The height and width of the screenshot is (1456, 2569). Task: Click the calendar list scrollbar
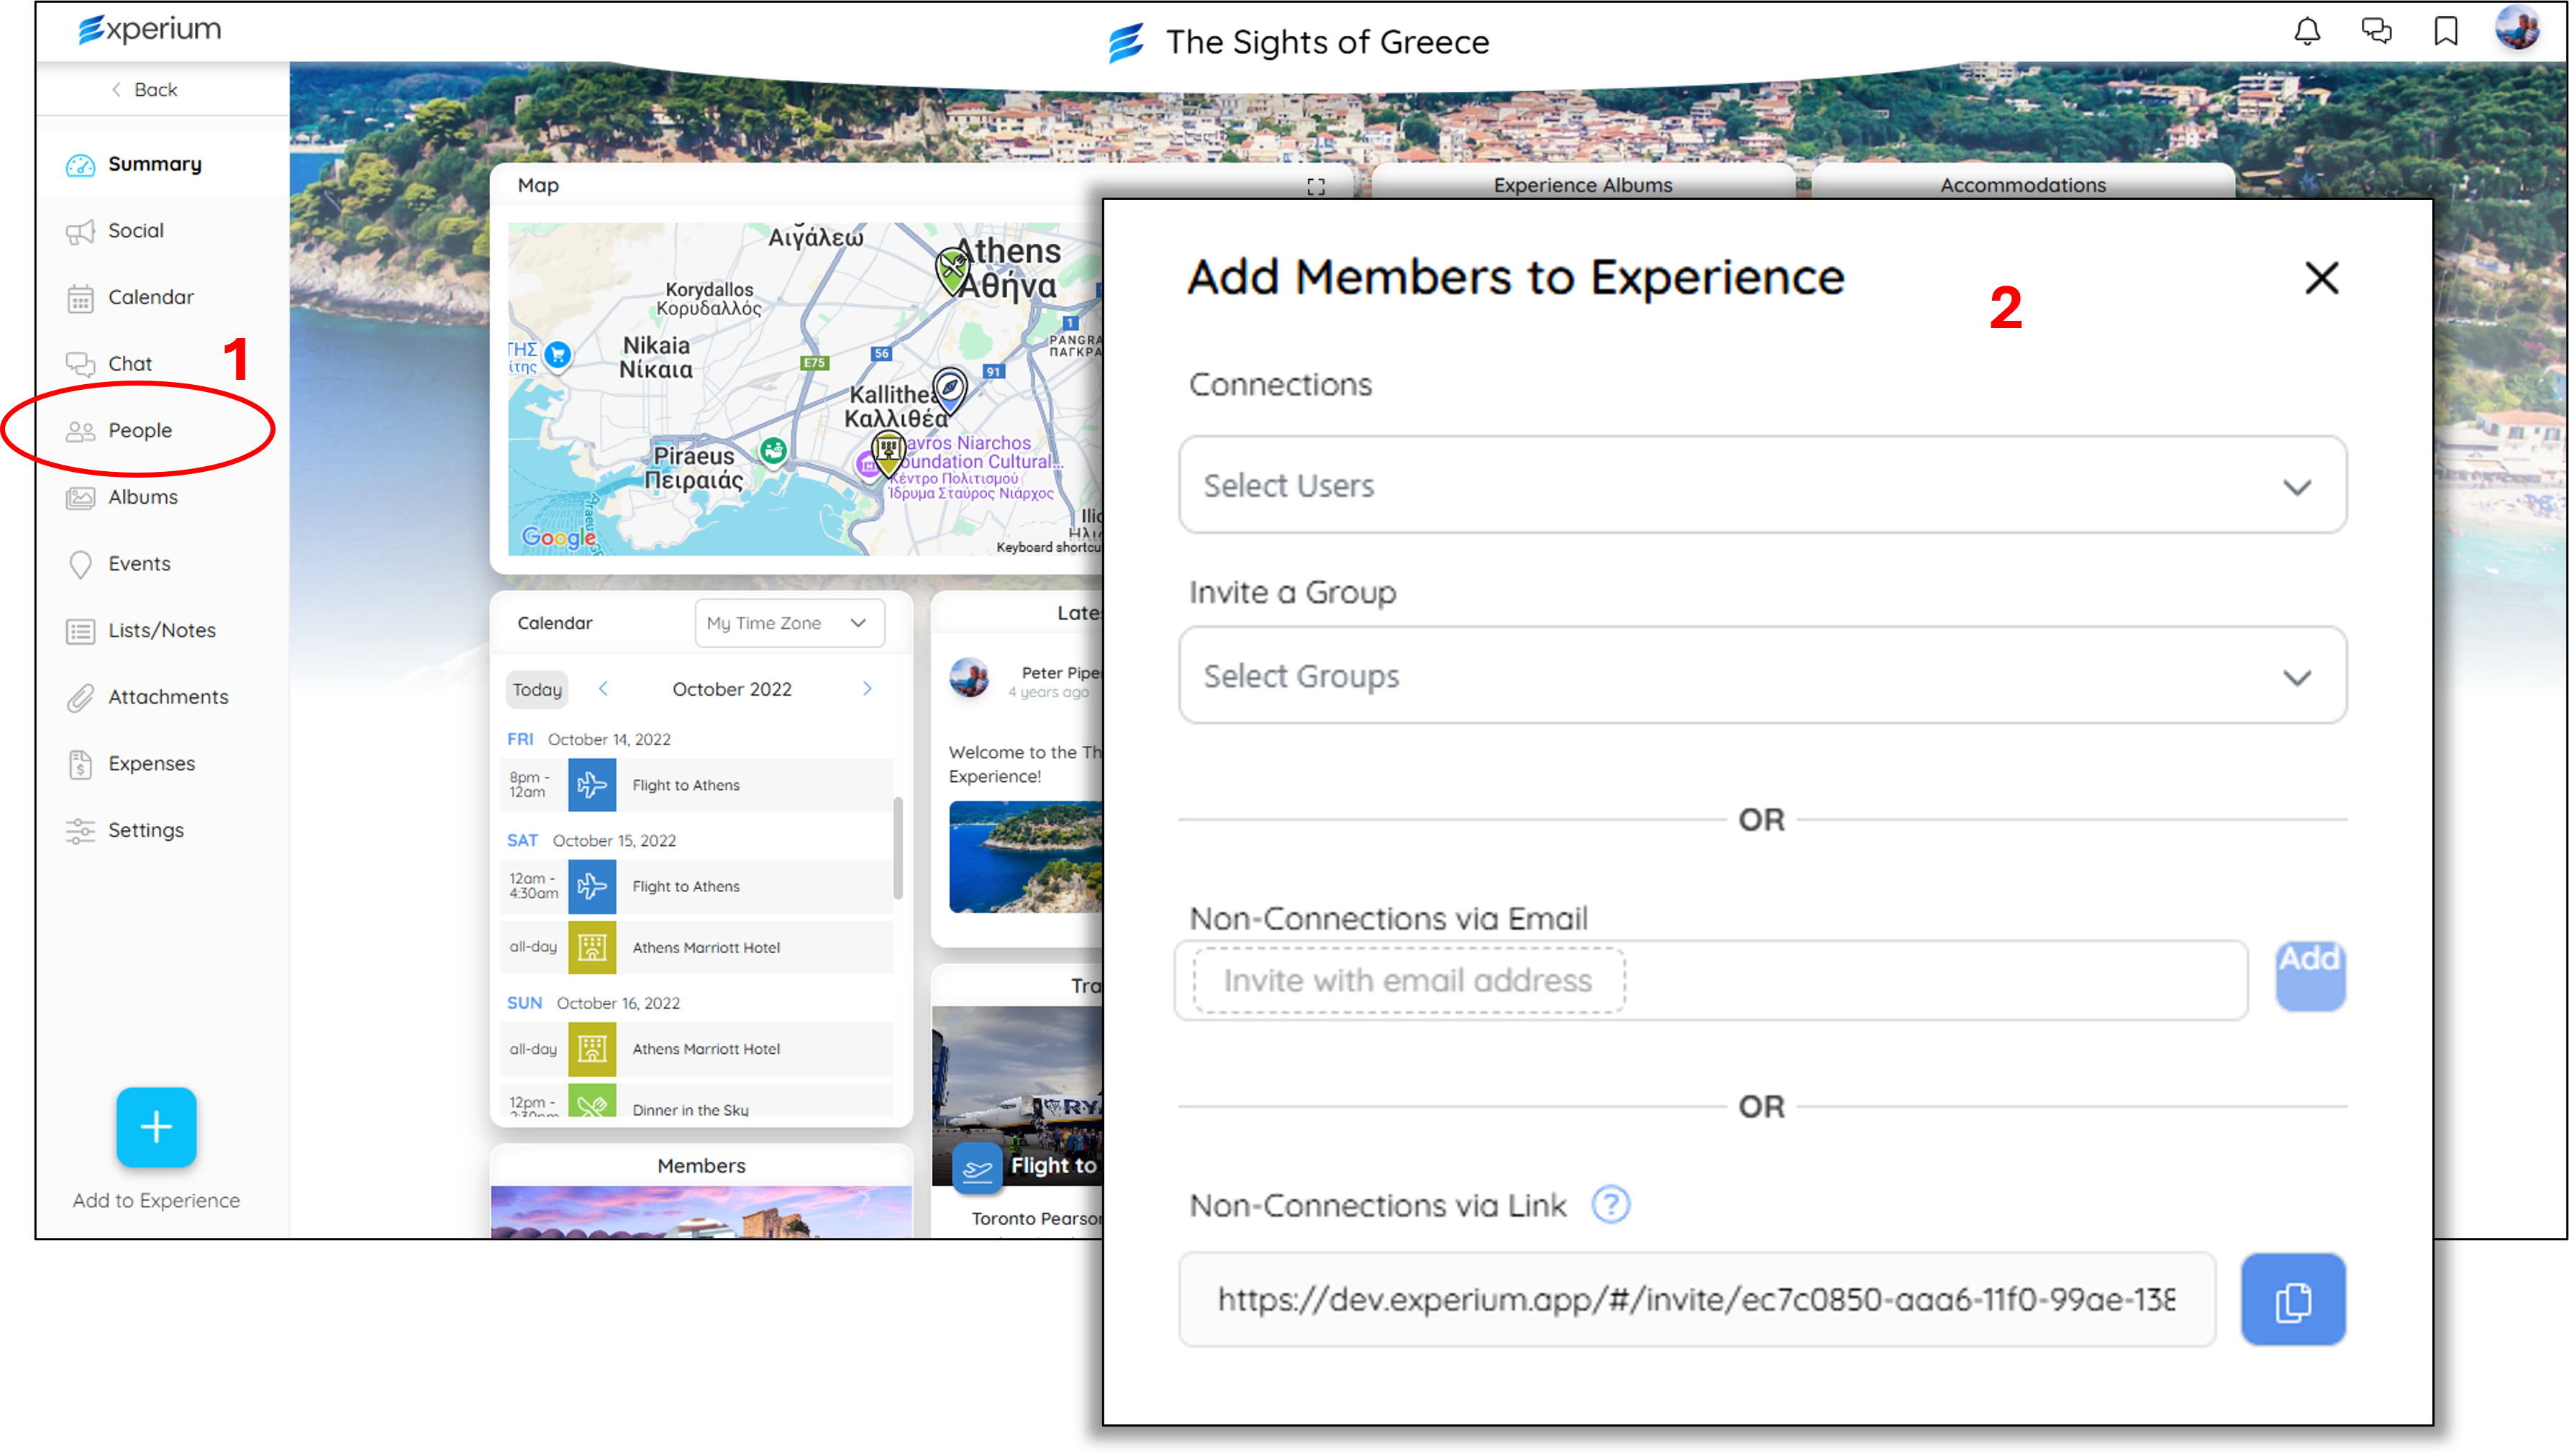pos(898,848)
